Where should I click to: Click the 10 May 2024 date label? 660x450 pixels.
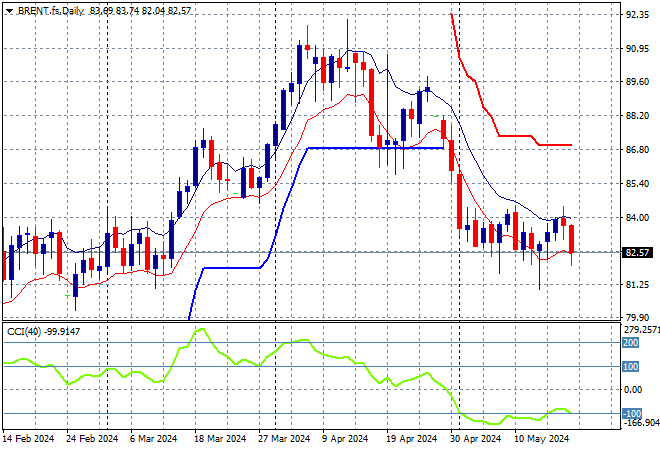point(541,439)
